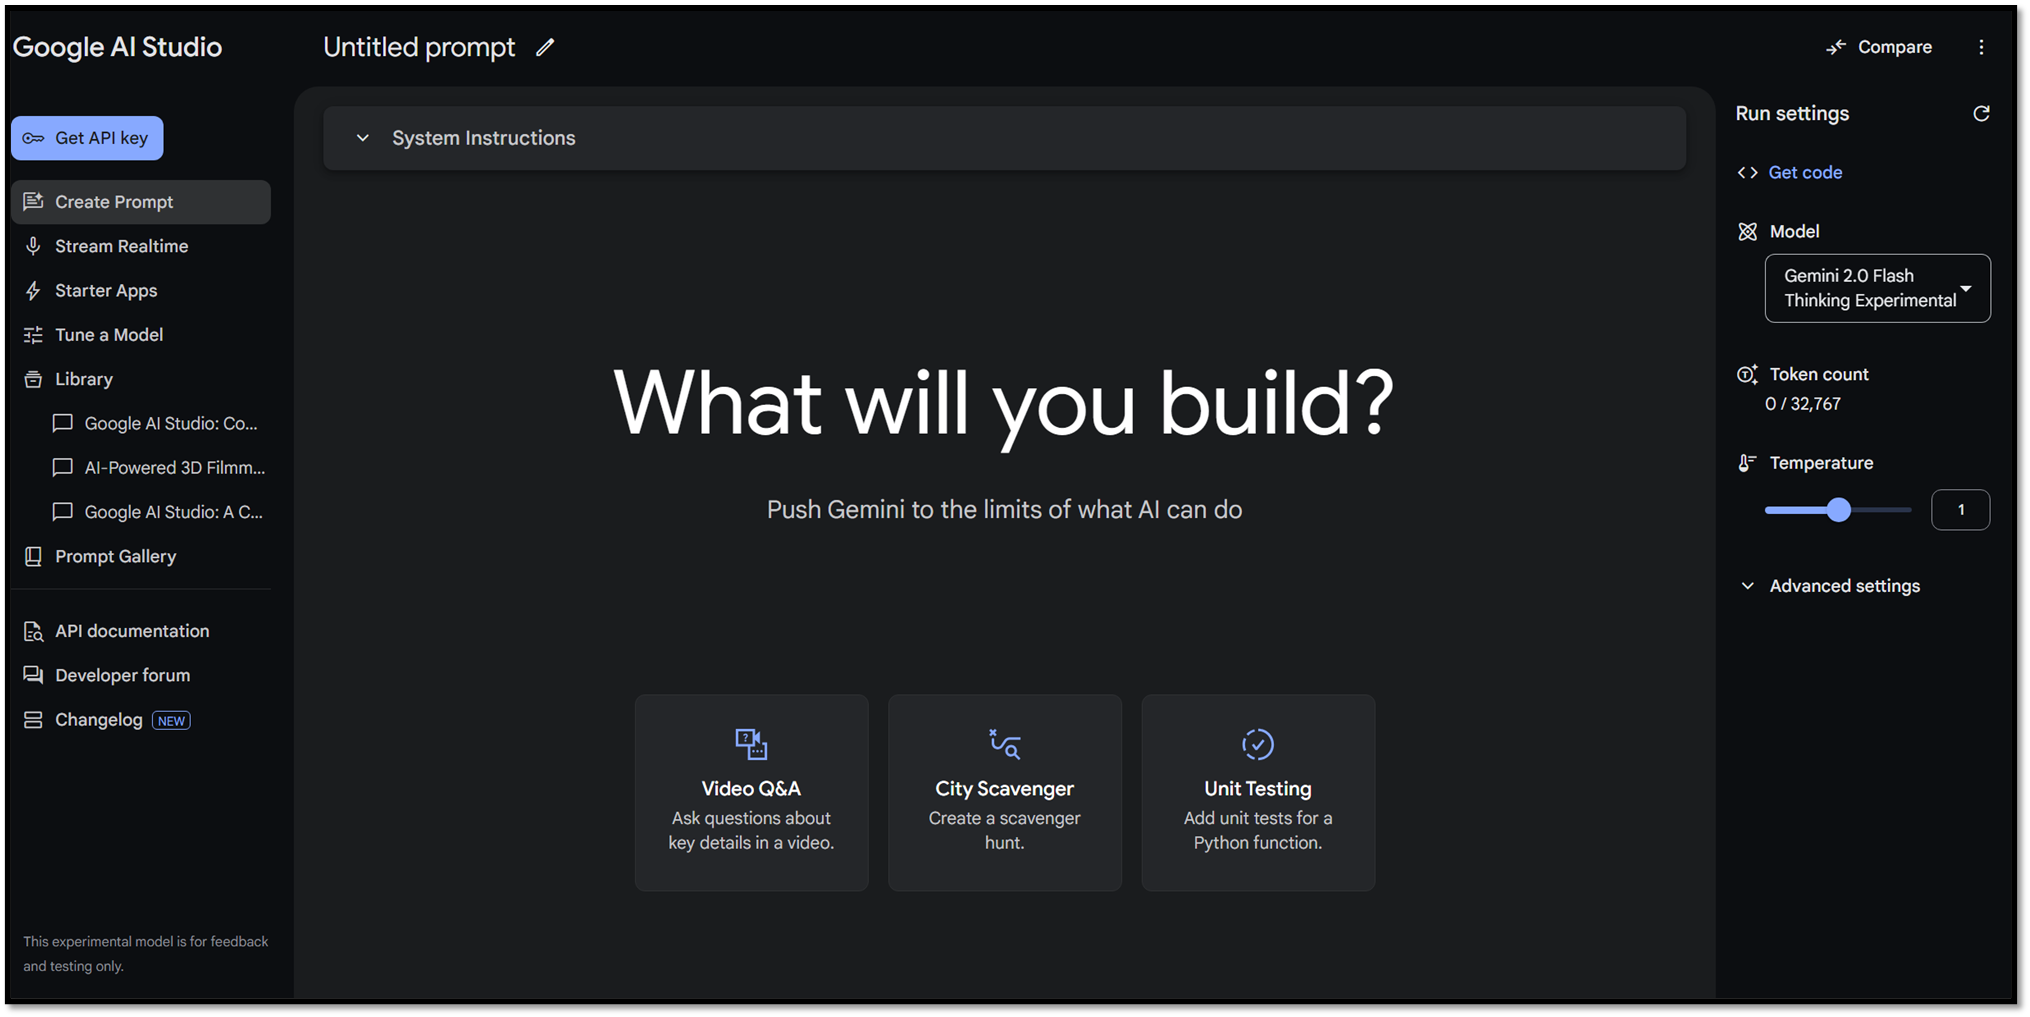Open the Changelog link
This screenshot has height=1017, width=2030.
pos(99,720)
